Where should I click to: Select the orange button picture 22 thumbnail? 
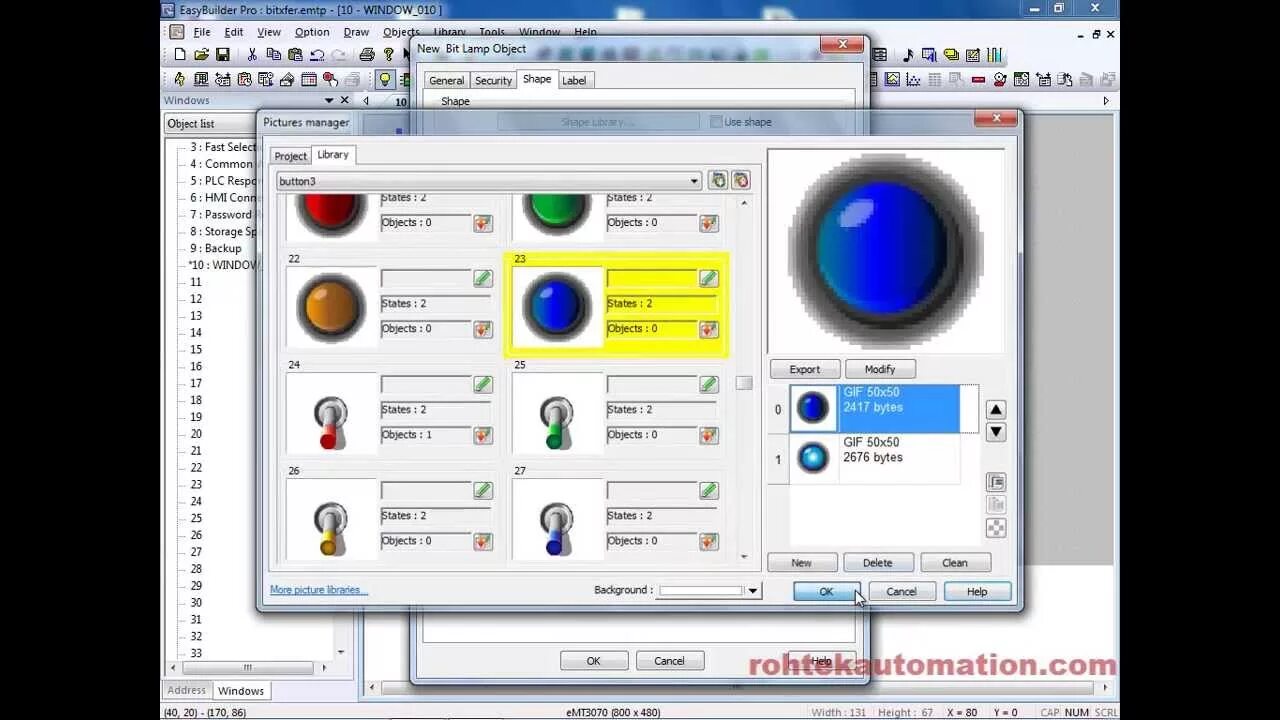(331, 306)
